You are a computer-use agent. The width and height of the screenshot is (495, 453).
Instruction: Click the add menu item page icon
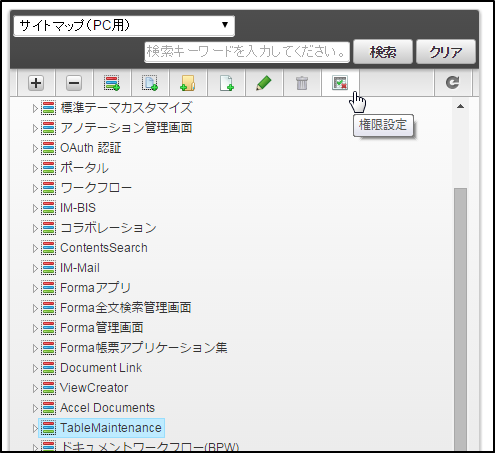tap(150, 83)
